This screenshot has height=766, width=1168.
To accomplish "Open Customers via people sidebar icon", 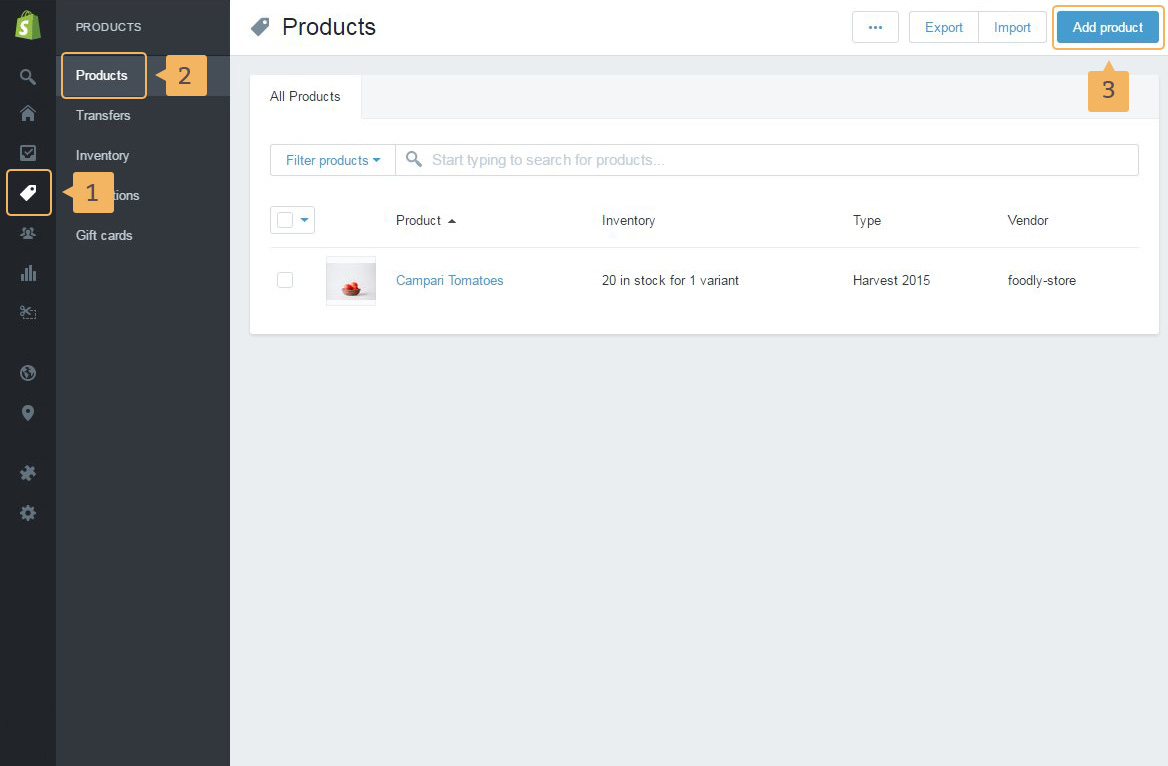I will coord(28,233).
